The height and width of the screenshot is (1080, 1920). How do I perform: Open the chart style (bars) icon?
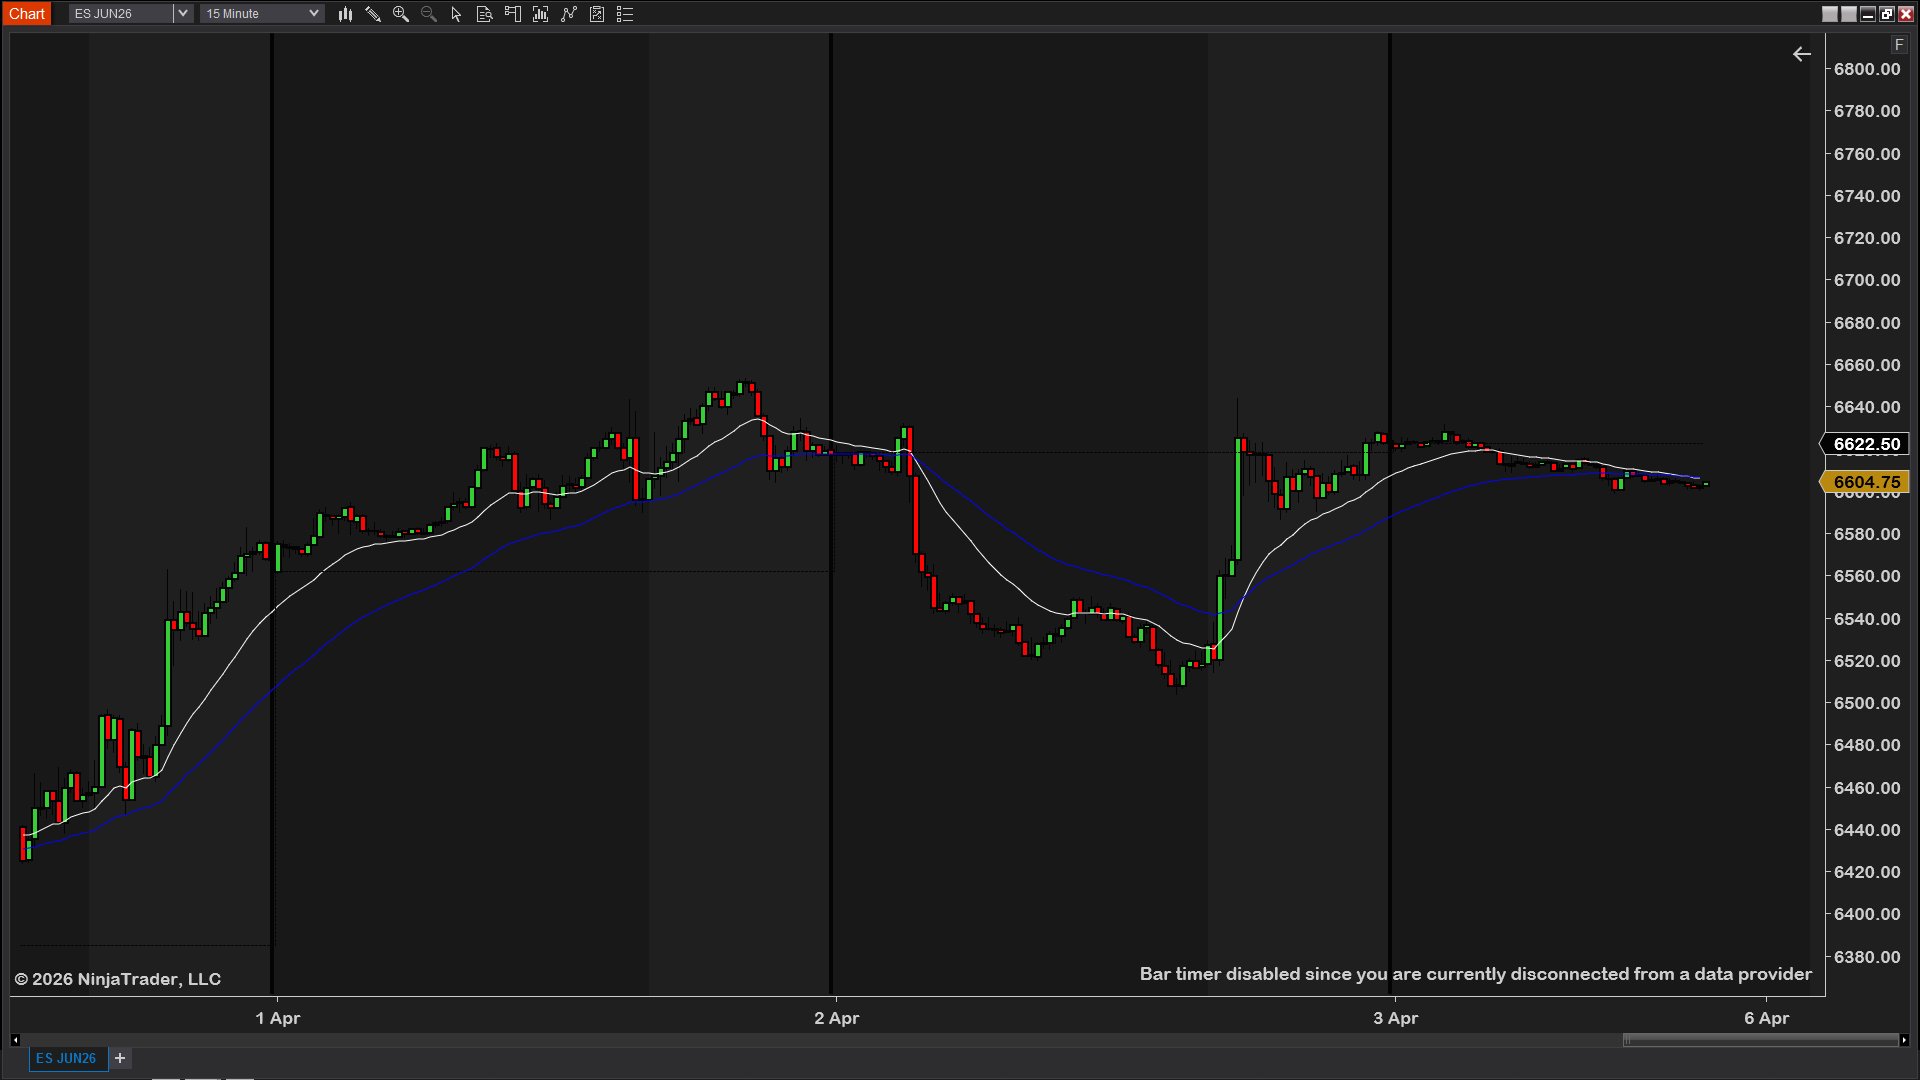(x=345, y=14)
